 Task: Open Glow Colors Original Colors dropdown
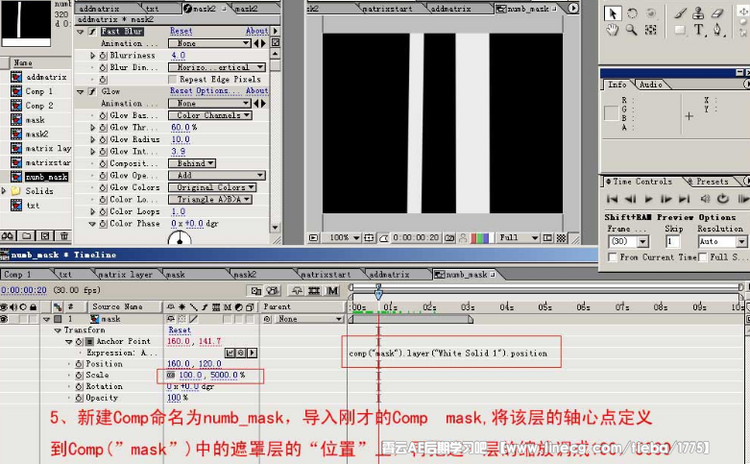click(212, 188)
